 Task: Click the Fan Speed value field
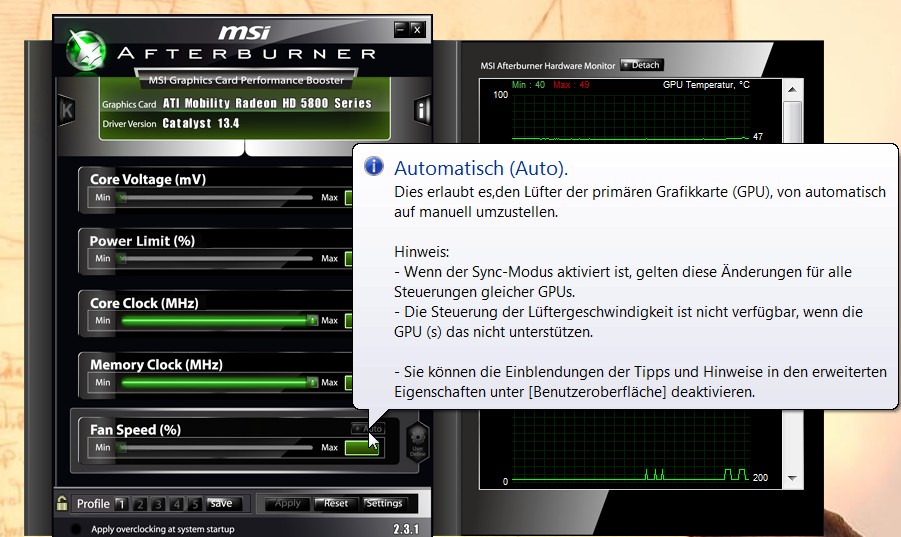(x=361, y=447)
